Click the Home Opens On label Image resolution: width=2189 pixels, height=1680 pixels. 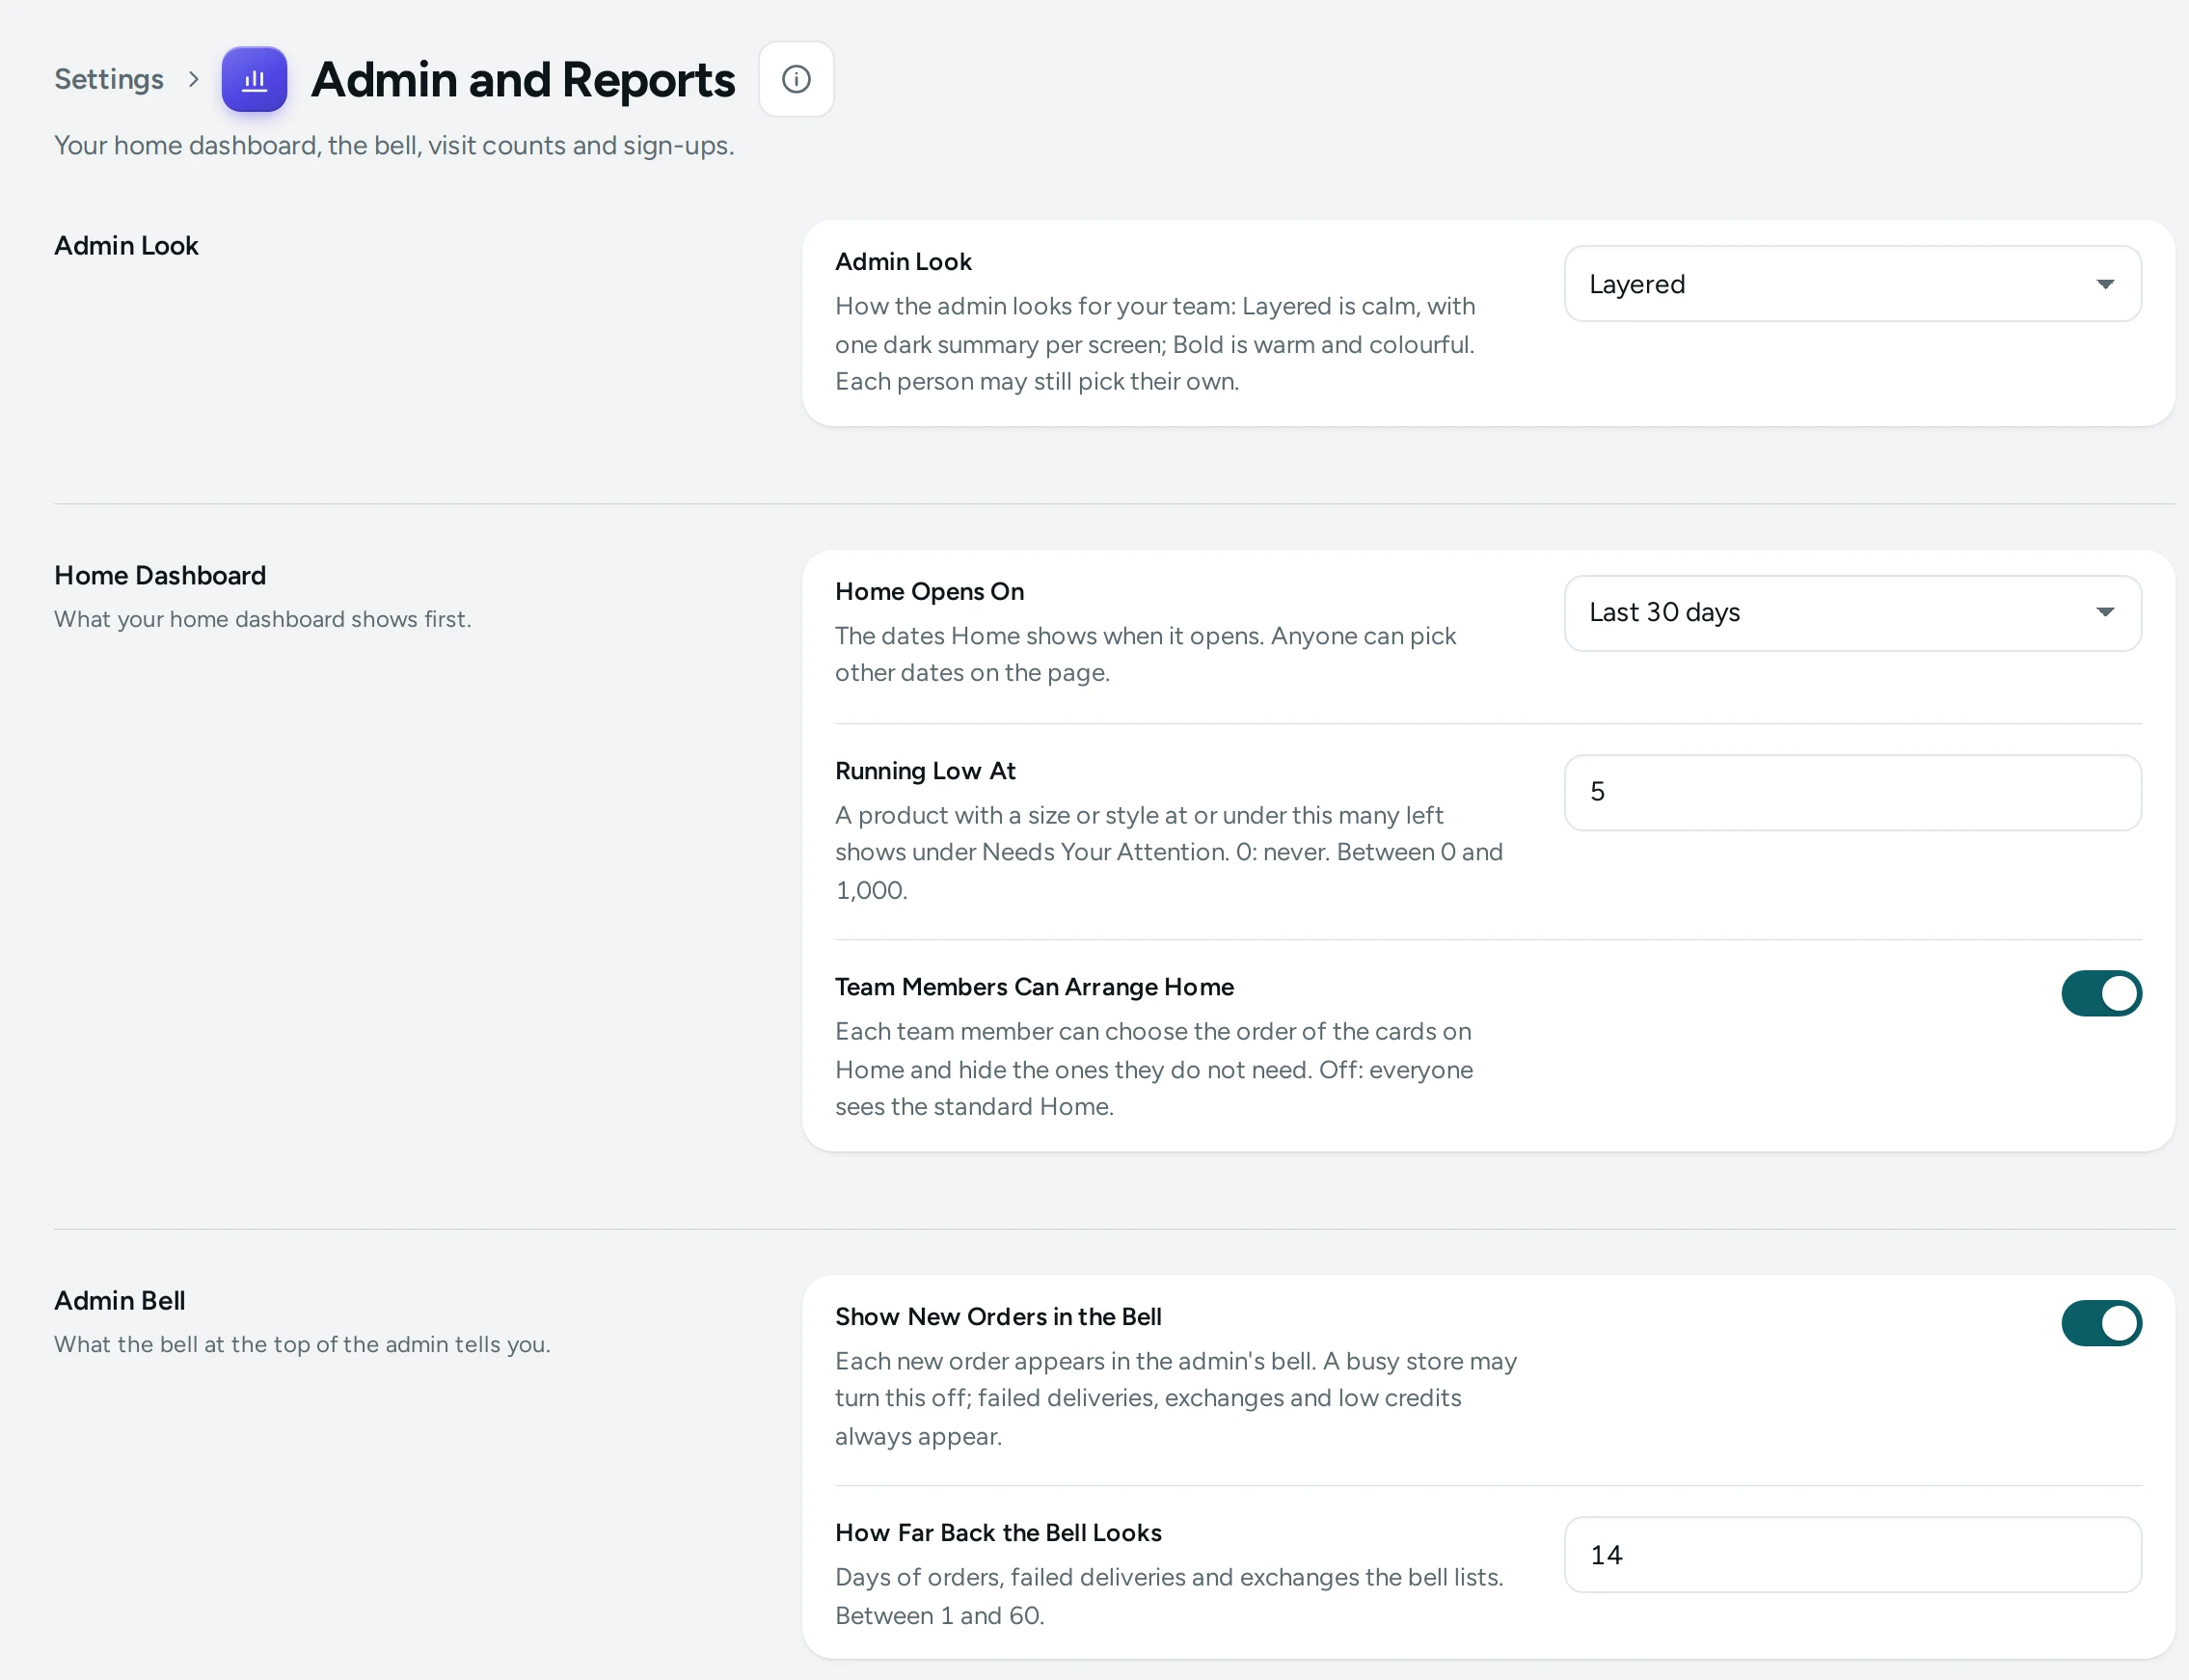[929, 591]
